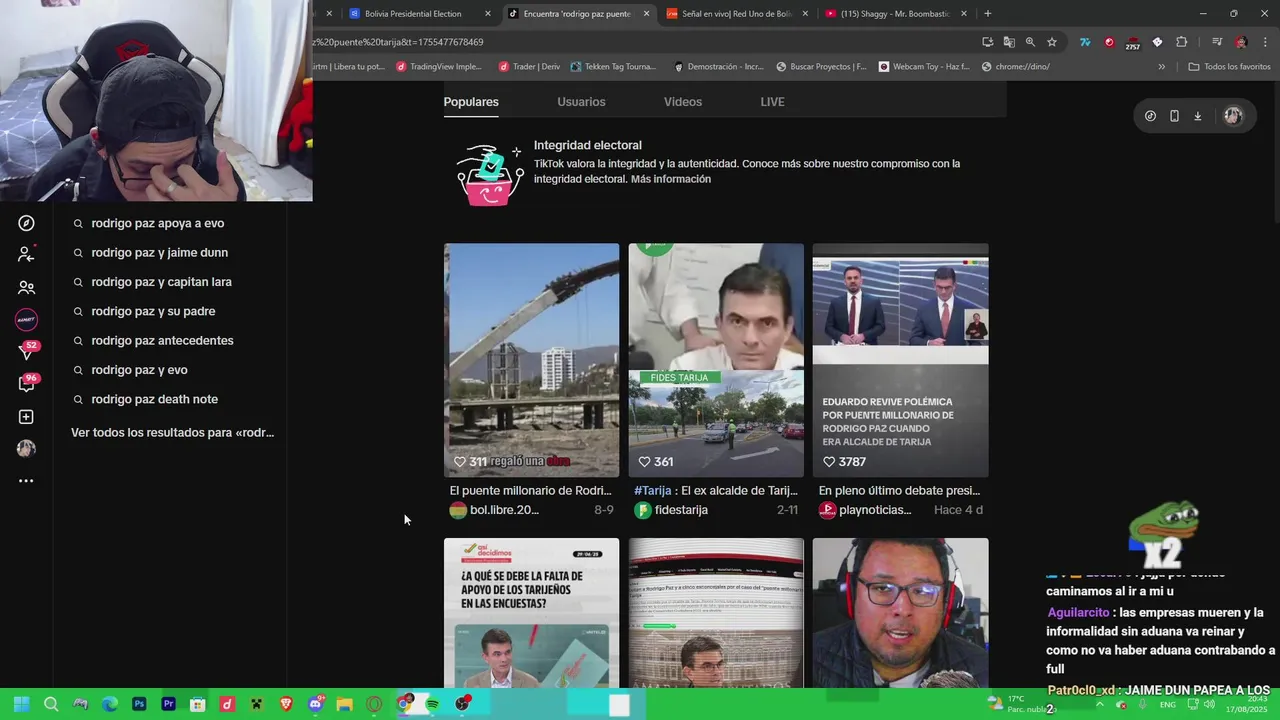The height and width of the screenshot is (720, 1280).
Task: Open bol.libre.20 account name
Action: point(504,510)
